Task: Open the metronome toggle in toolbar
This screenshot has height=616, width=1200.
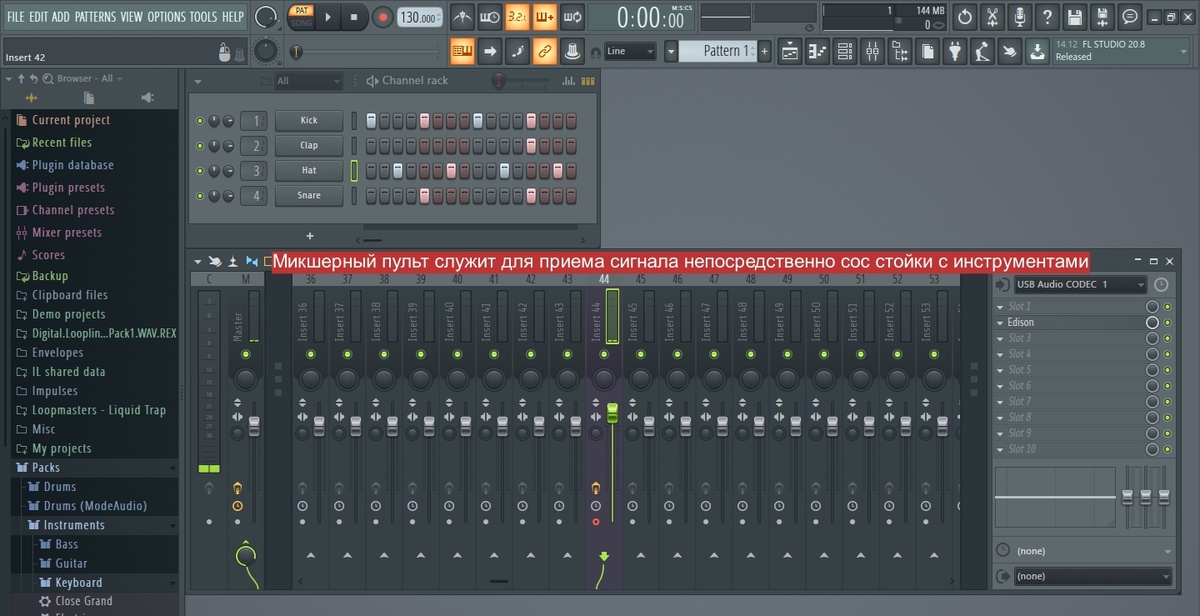Action: [x=462, y=17]
